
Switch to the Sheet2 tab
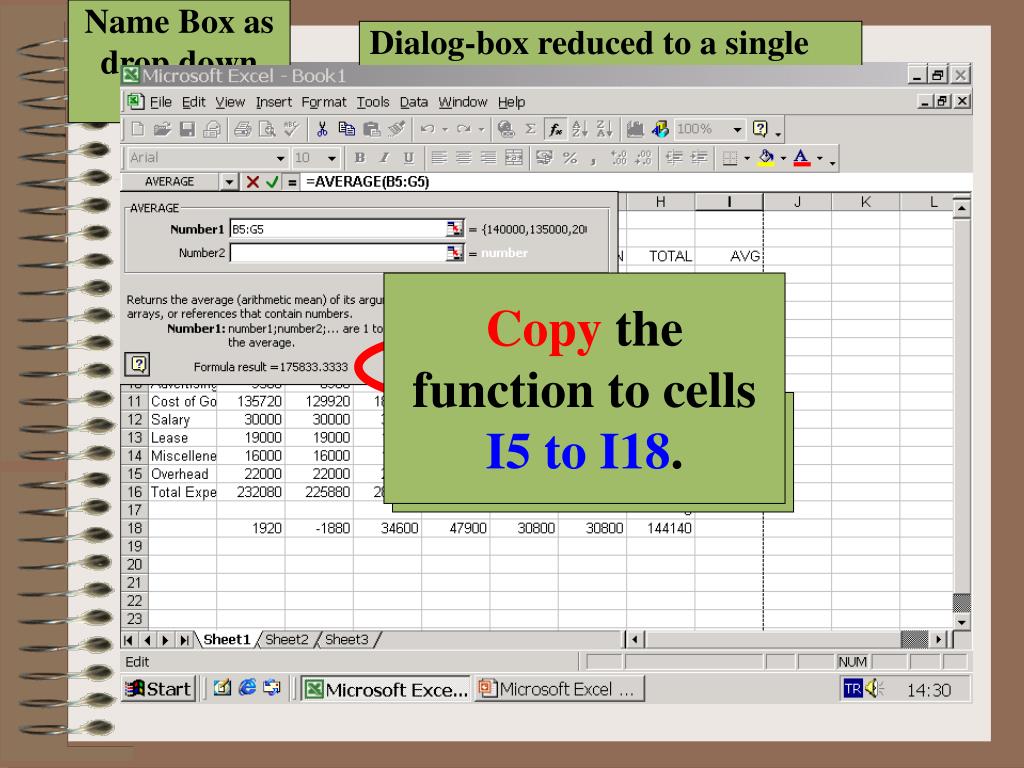click(286, 640)
